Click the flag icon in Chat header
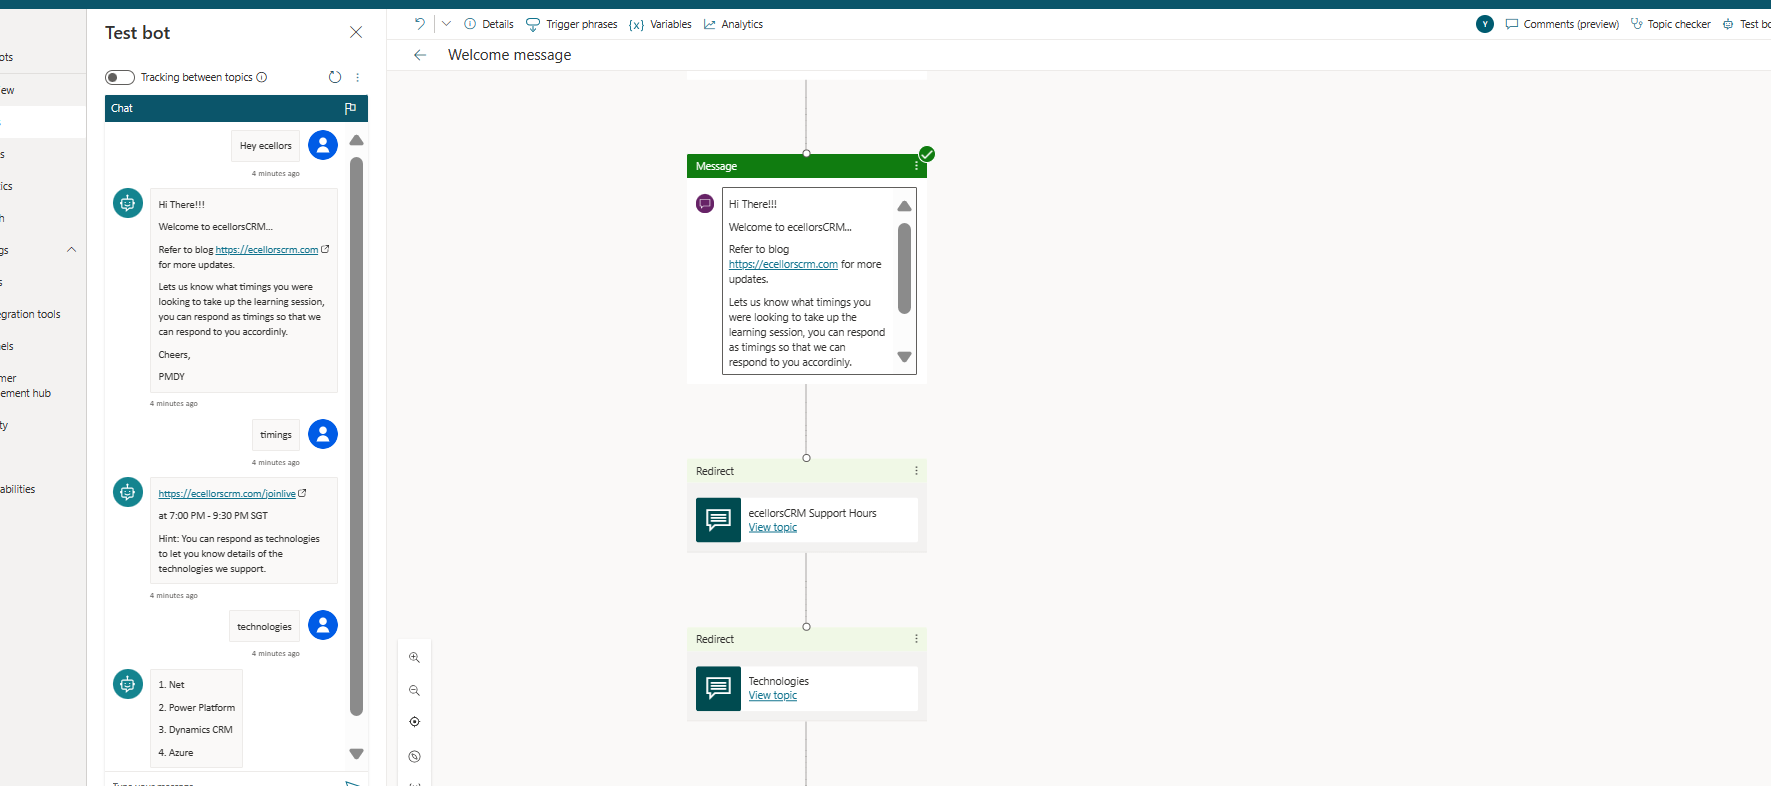 tap(350, 108)
